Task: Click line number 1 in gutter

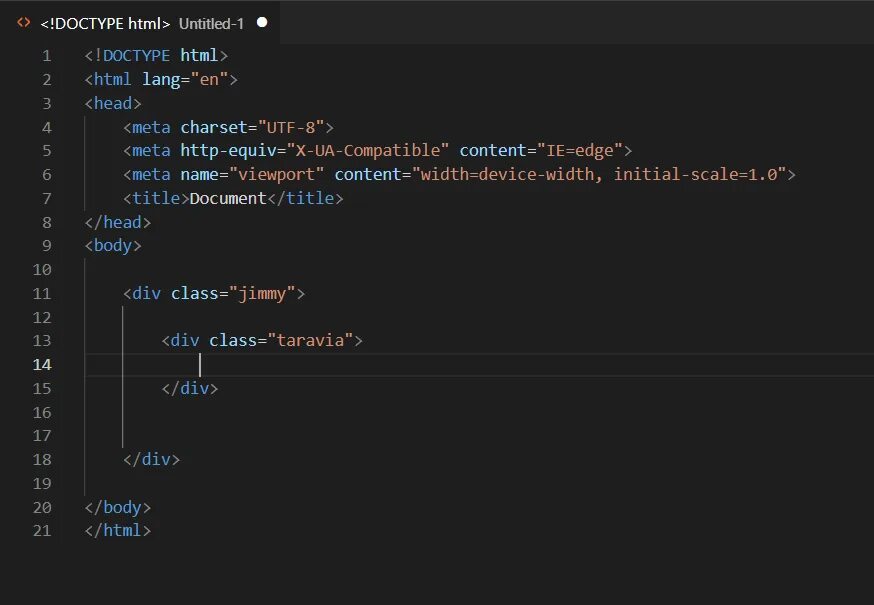Action: 46,56
